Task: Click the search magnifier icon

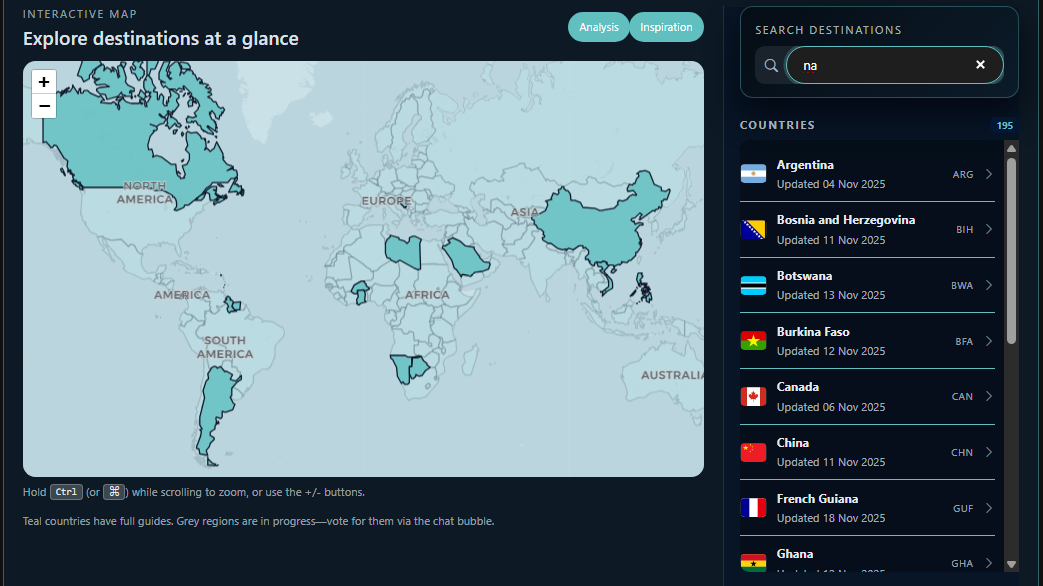Action: click(771, 65)
